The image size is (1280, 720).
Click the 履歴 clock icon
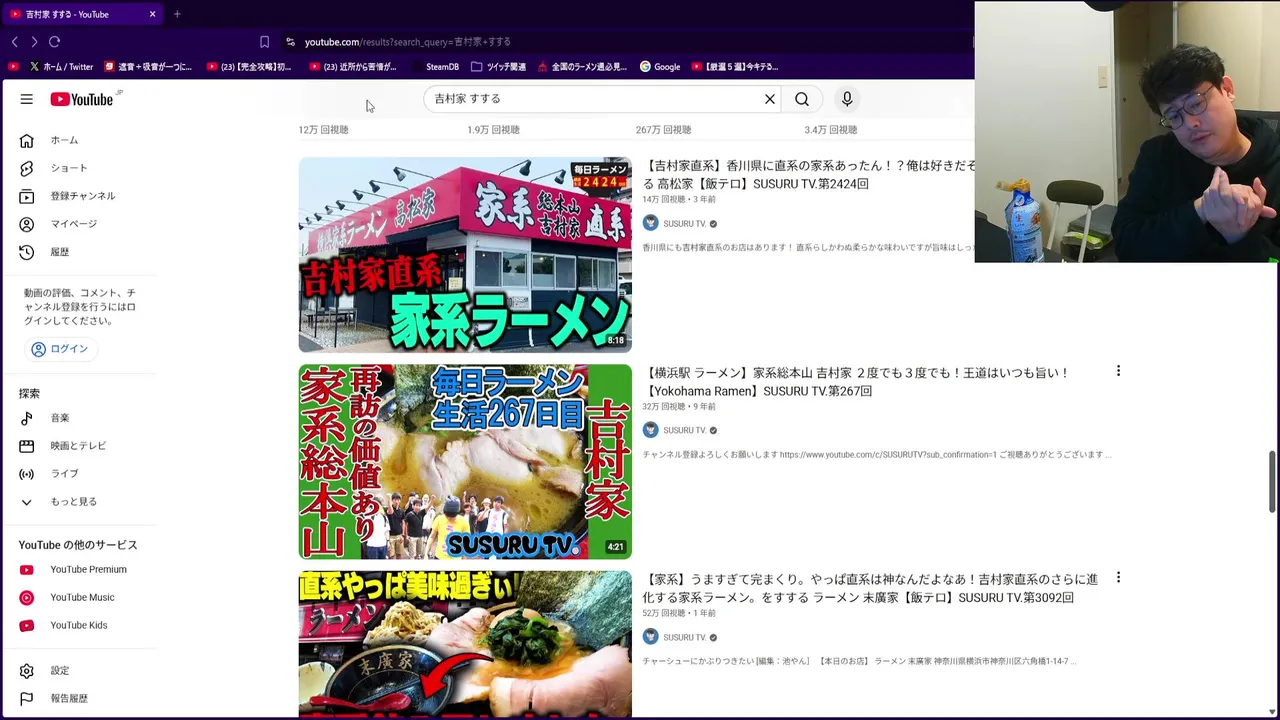[27, 252]
